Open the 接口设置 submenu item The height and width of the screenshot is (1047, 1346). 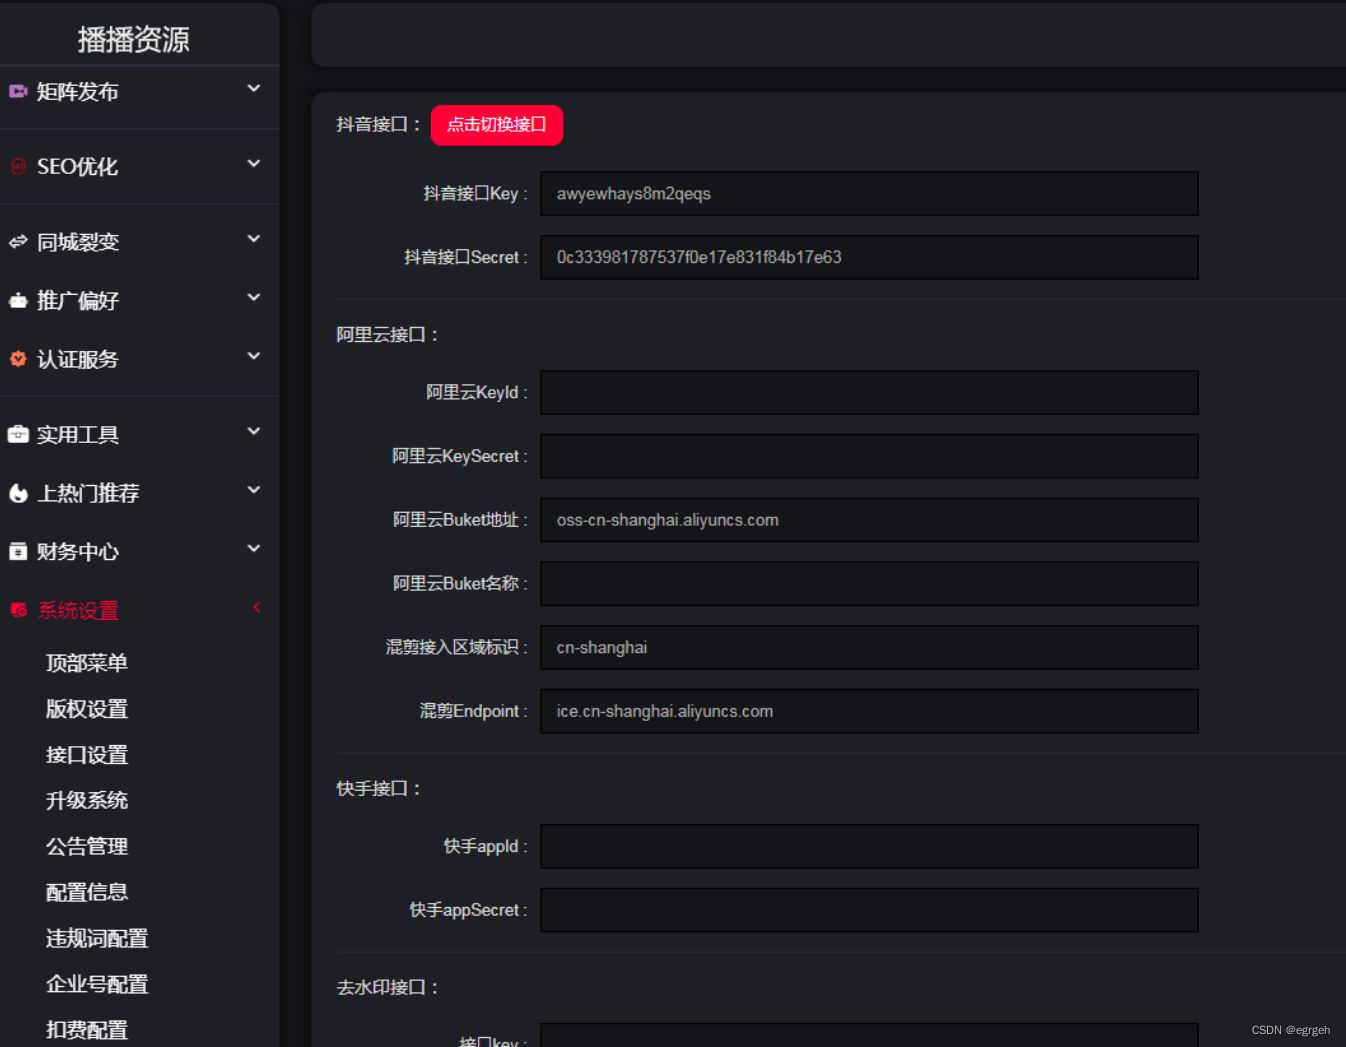pos(87,755)
